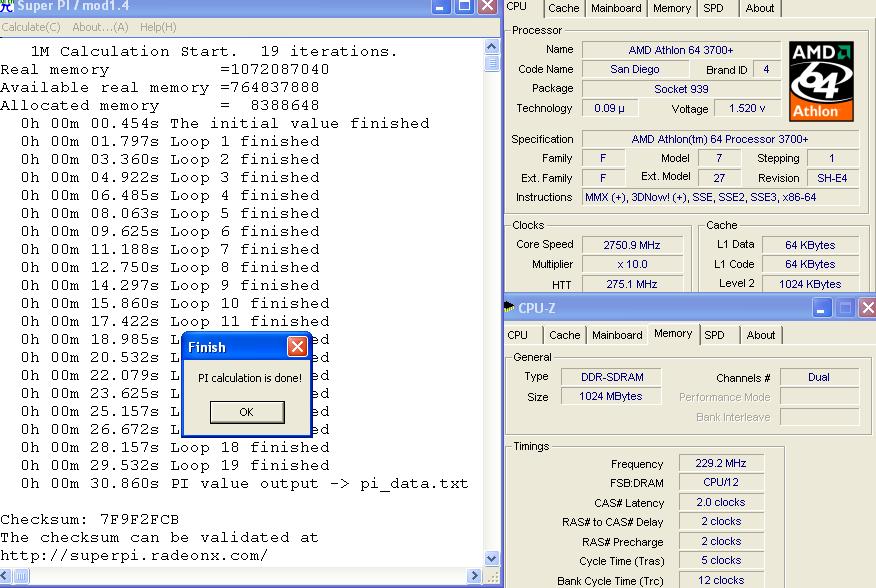The width and height of the screenshot is (876, 588).
Task: Switch to Cache tab in lower CPU-Z window
Action: click(564, 335)
